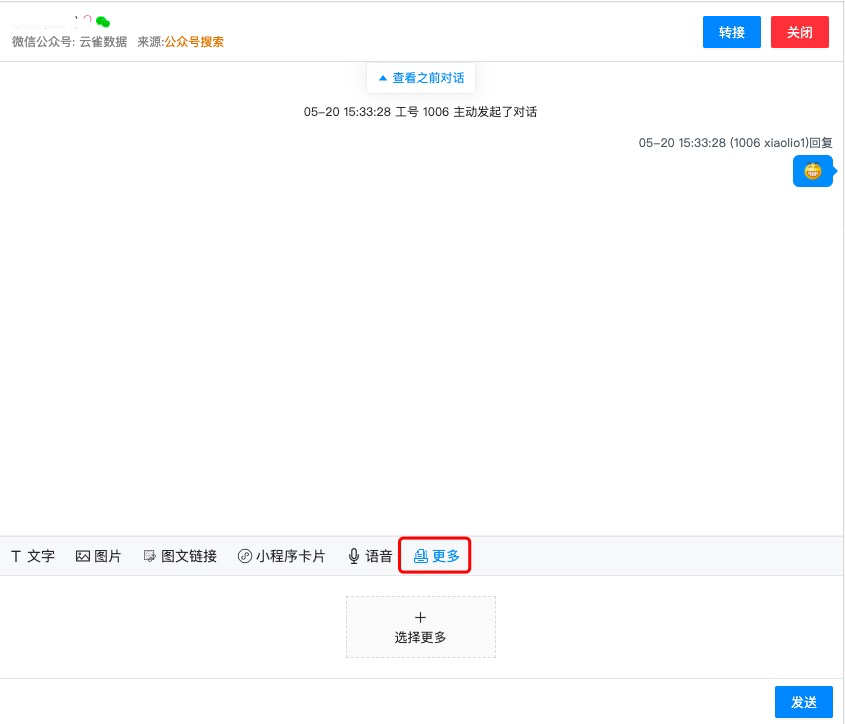845x724 pixels.
Task: Click the circular clock icon before 小程序卡片
Action: pos(245,556)
